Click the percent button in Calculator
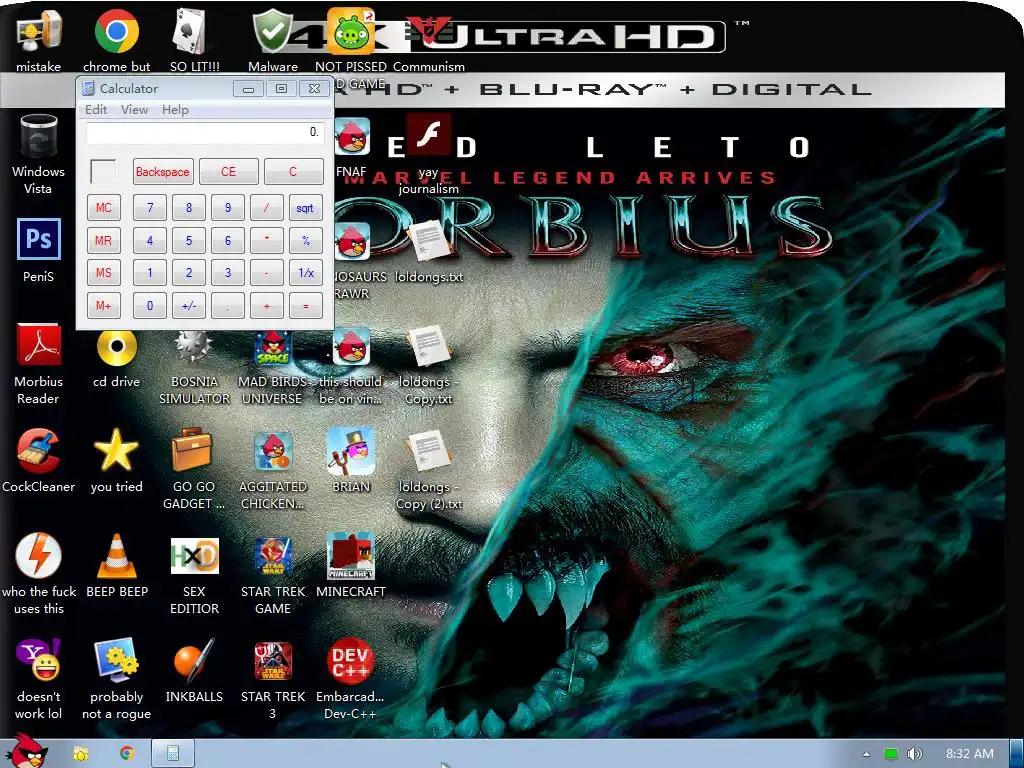 pos(306,240)
